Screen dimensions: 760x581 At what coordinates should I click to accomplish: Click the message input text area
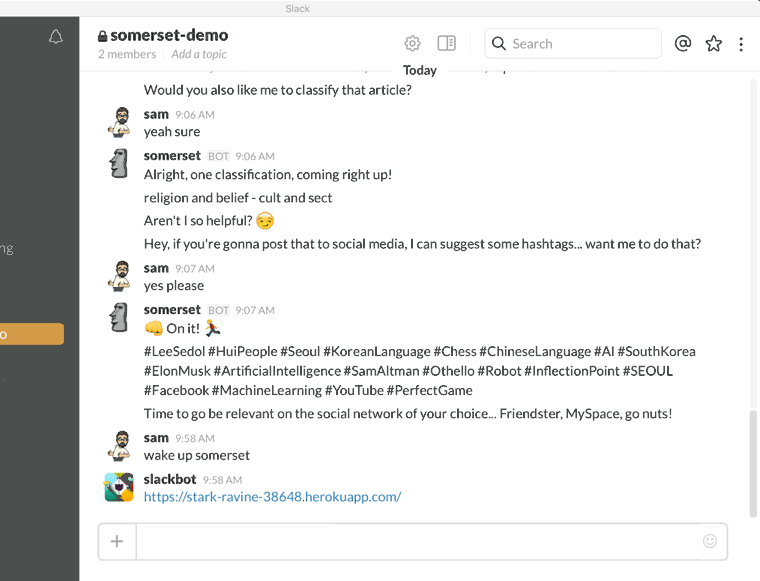coord(419,541)
